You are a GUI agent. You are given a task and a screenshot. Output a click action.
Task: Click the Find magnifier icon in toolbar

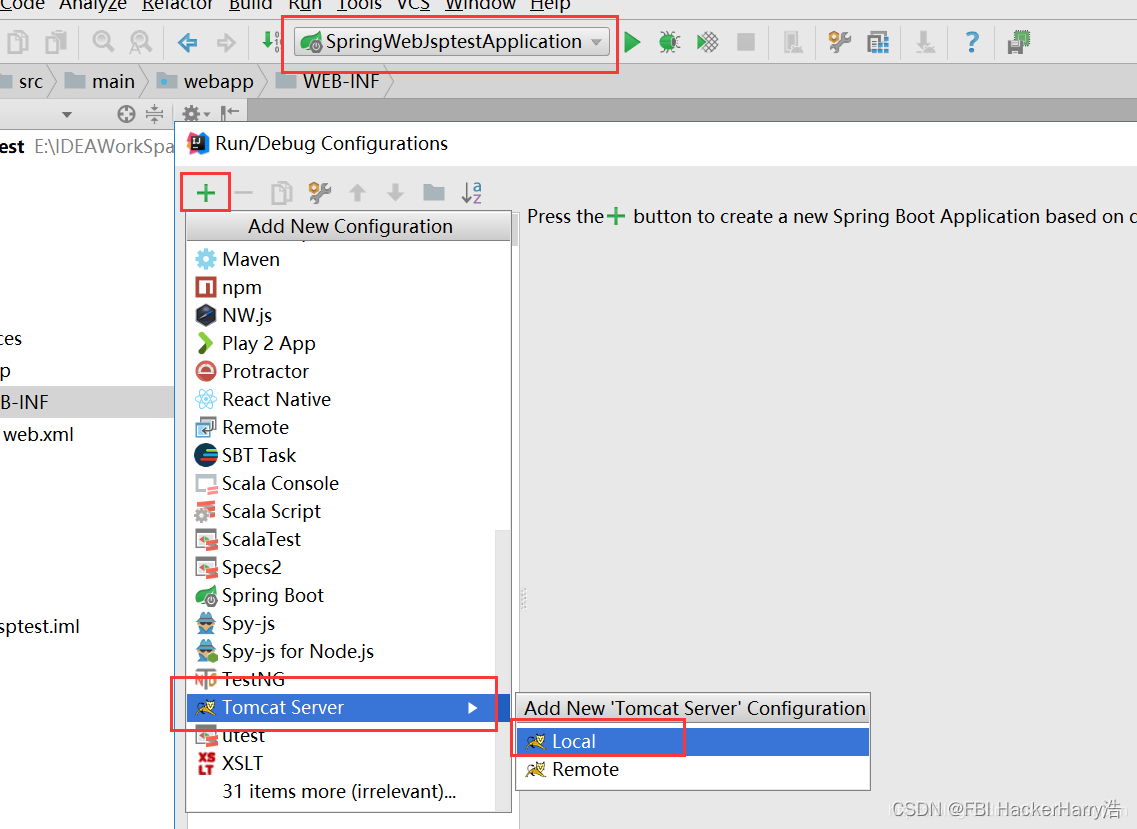[103, 42]
